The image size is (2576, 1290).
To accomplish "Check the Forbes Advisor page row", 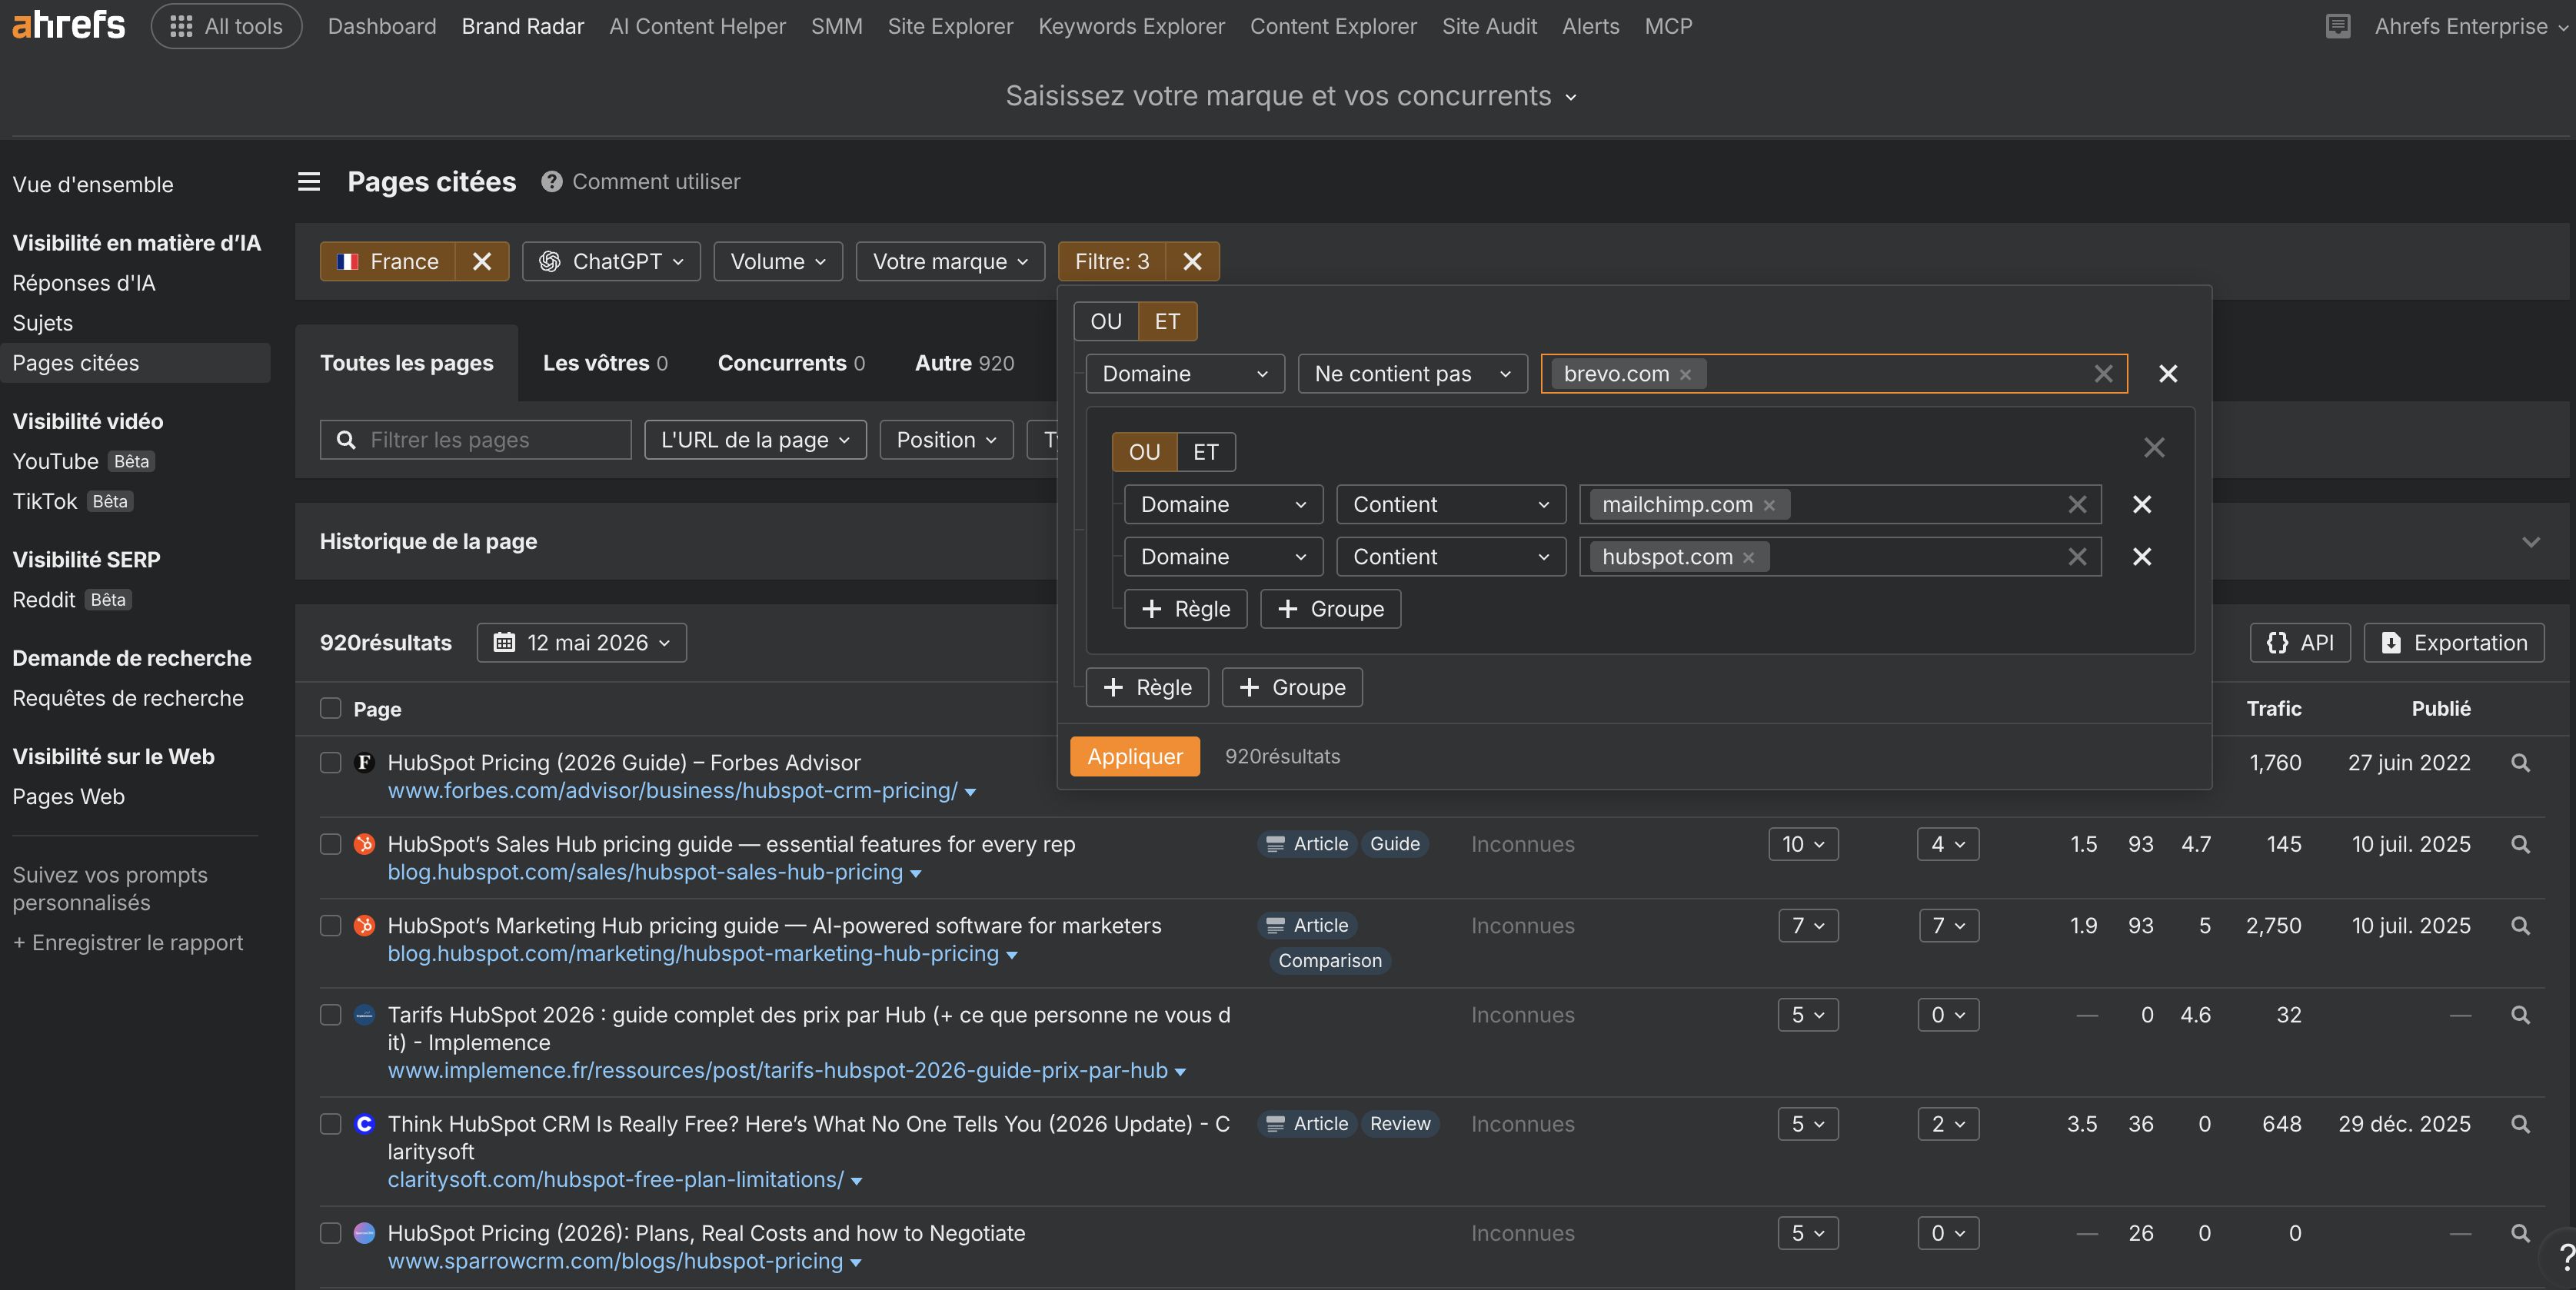I will [331, 763].
